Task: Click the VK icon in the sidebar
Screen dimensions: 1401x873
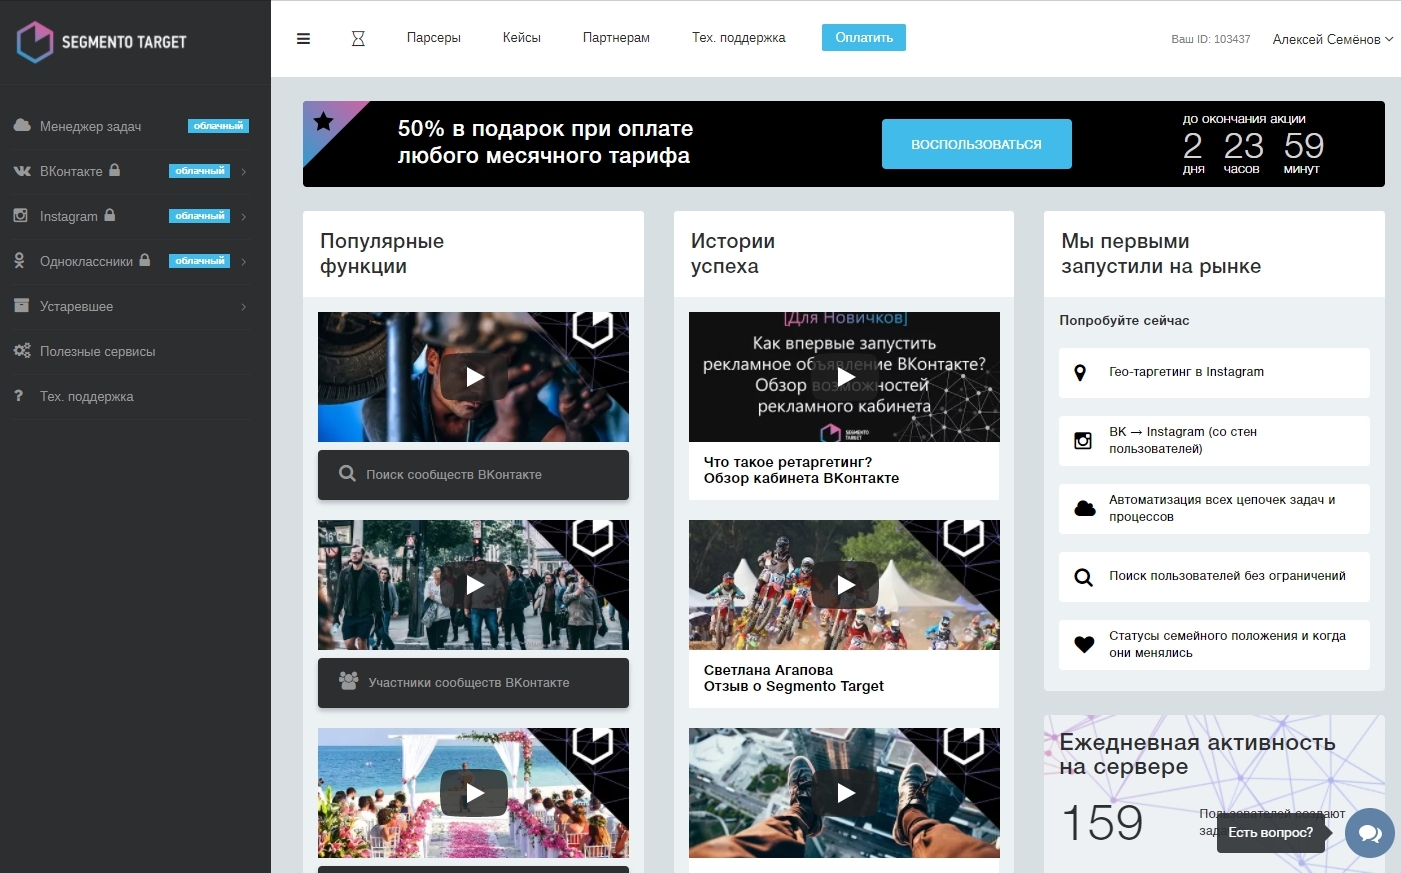Action: 22,171
